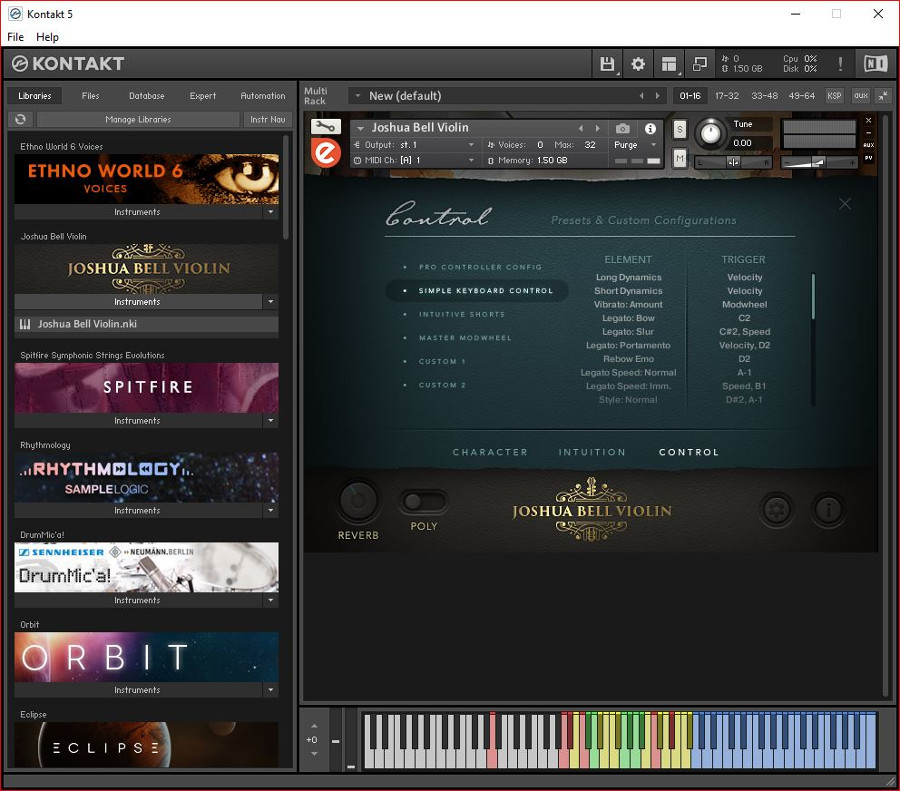
Task: Expand Rhythmology Instruments dropdown arrow
Action: point(270,510)
